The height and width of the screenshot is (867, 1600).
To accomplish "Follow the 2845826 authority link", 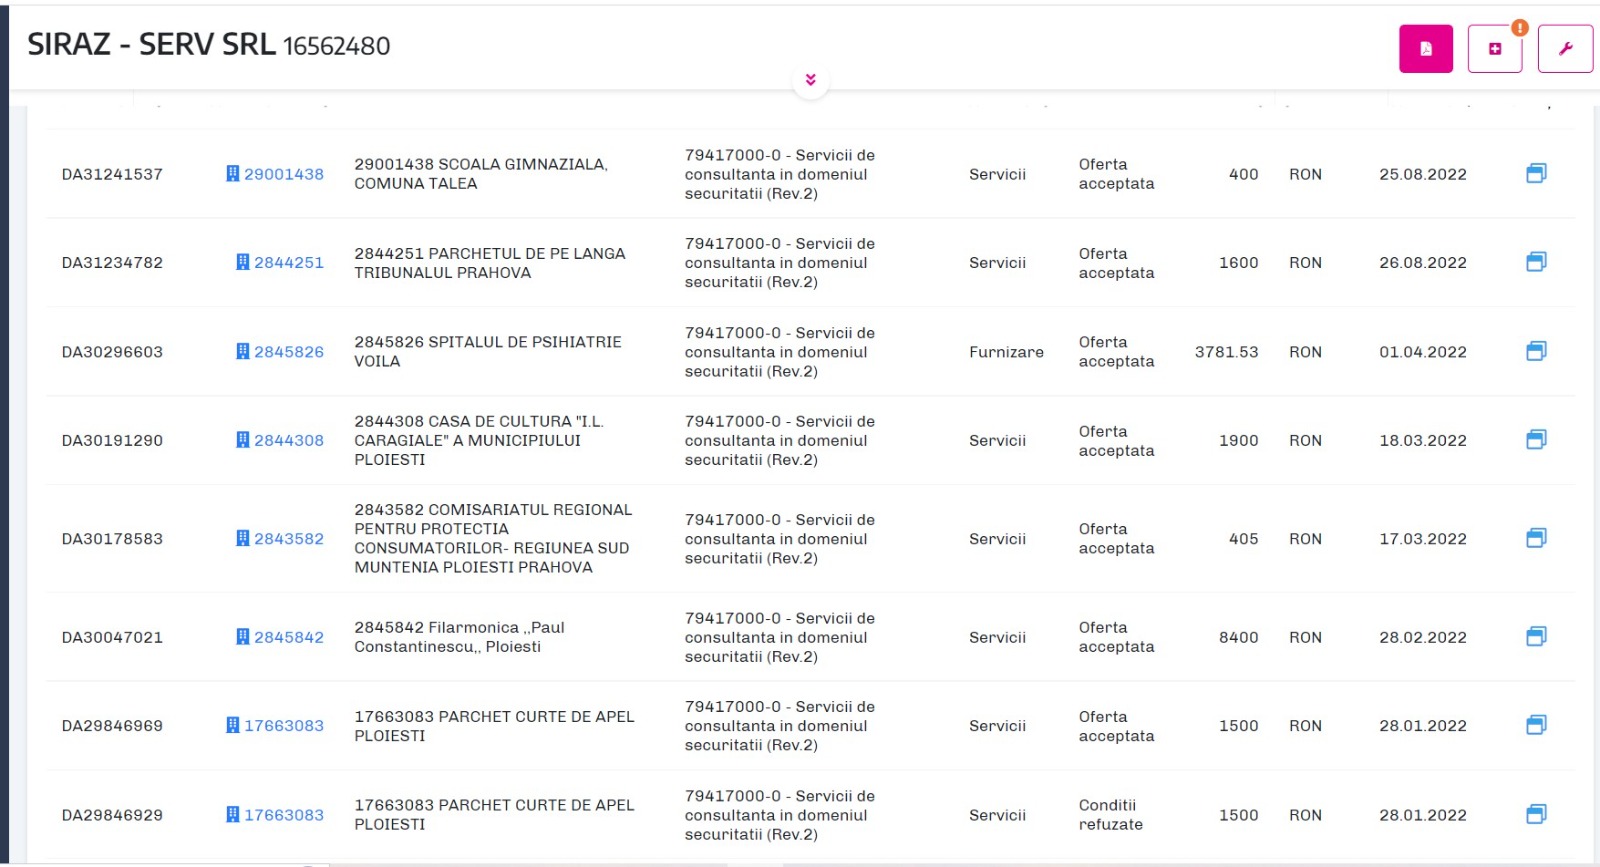I will pos(288,352).
